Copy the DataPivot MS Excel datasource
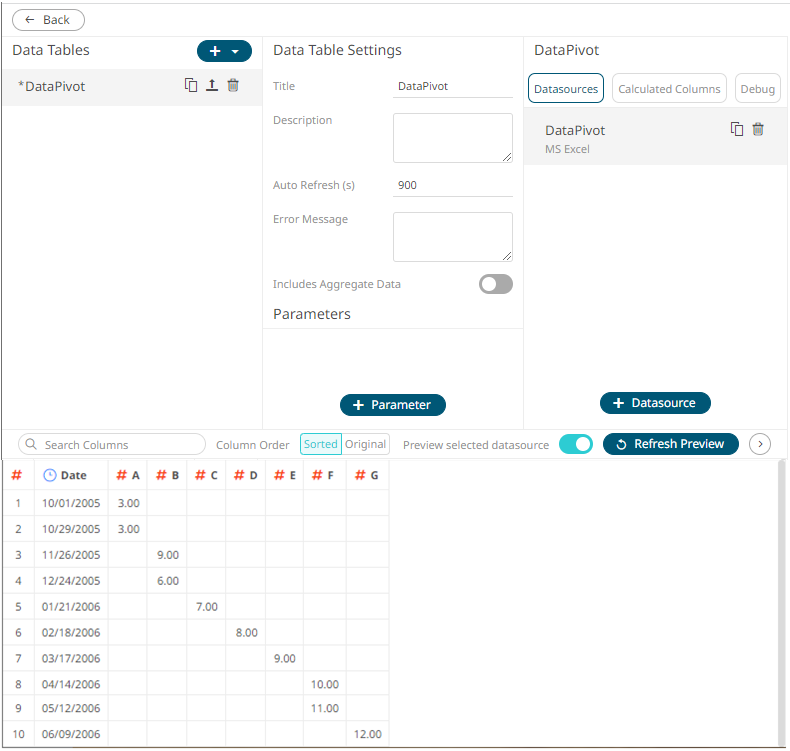The height and width of the screenshot is (751, 790). (x=737, y=129)
